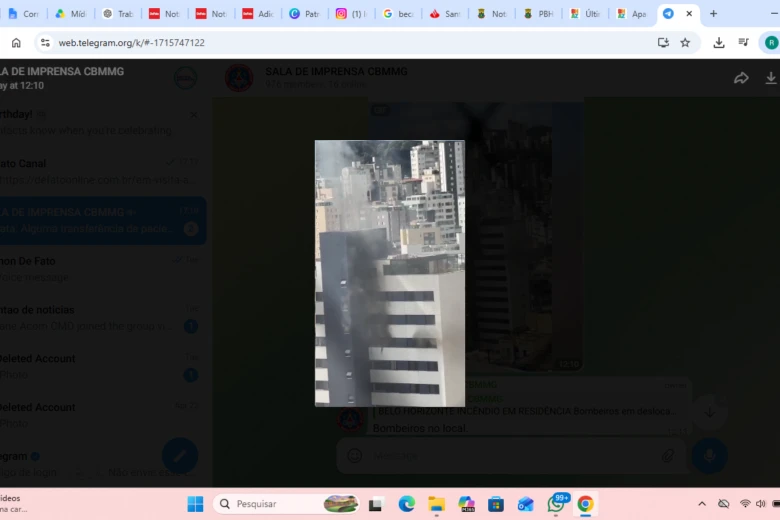
Task: Install app icon in the address bar
Action: click(663, 43)
